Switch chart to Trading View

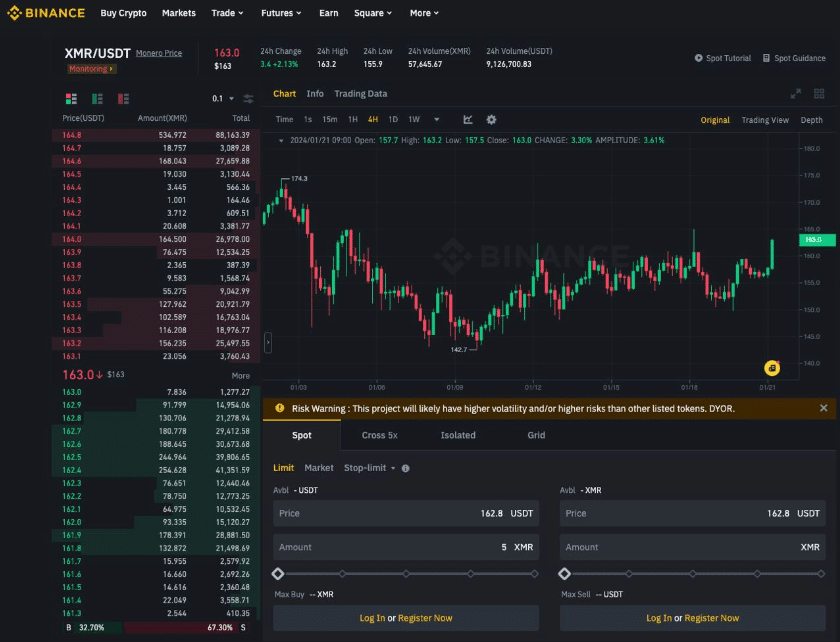765,120
